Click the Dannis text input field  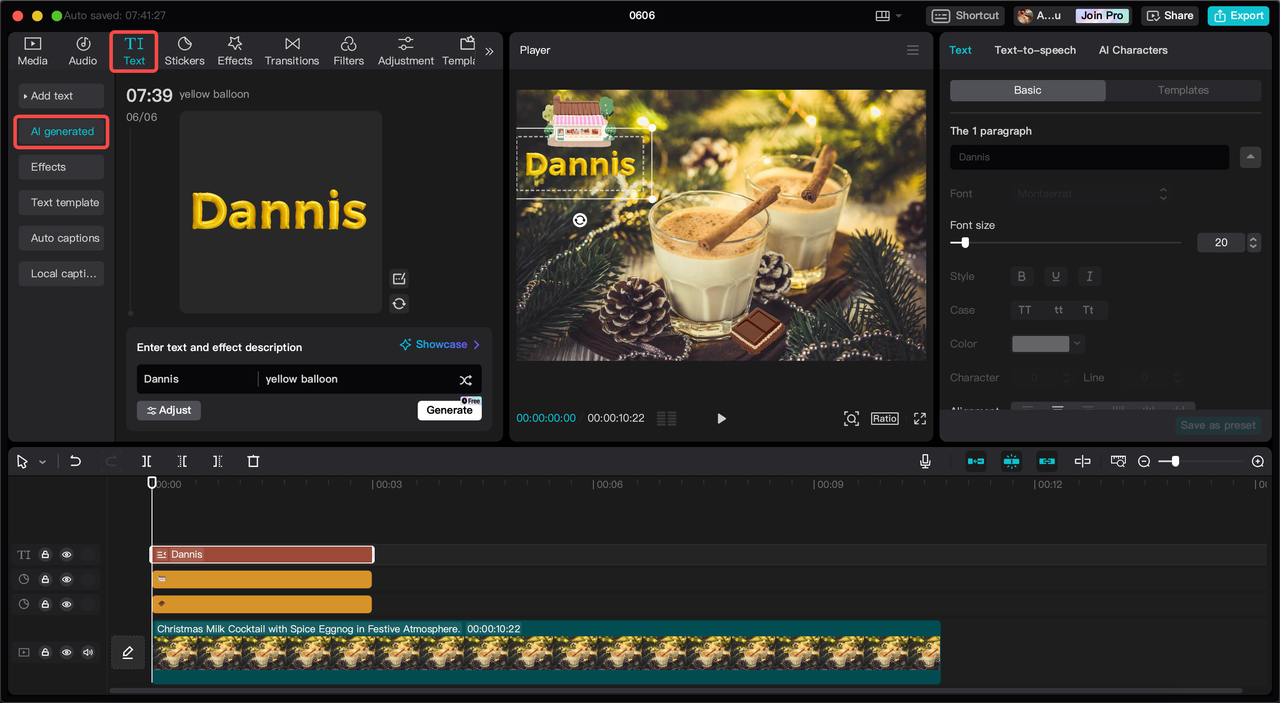pyautogui.click(x=197, y=379)
